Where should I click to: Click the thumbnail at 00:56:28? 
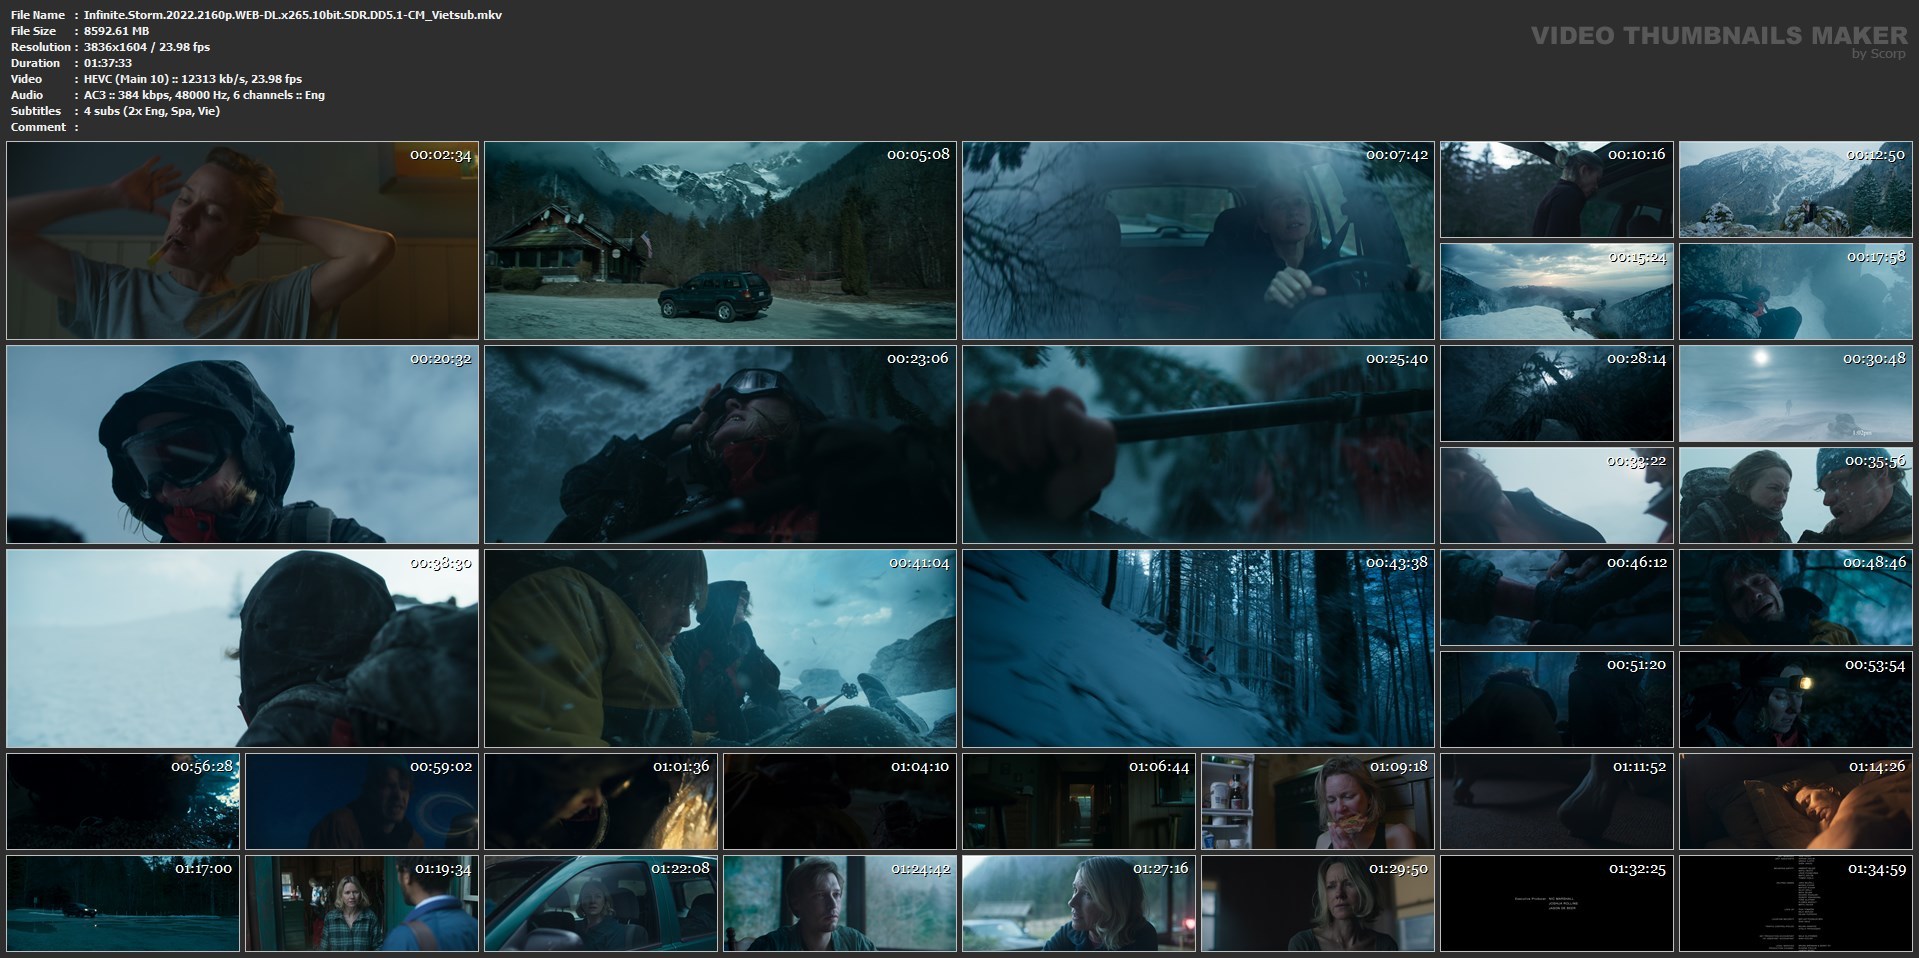[x=123, y=801]
